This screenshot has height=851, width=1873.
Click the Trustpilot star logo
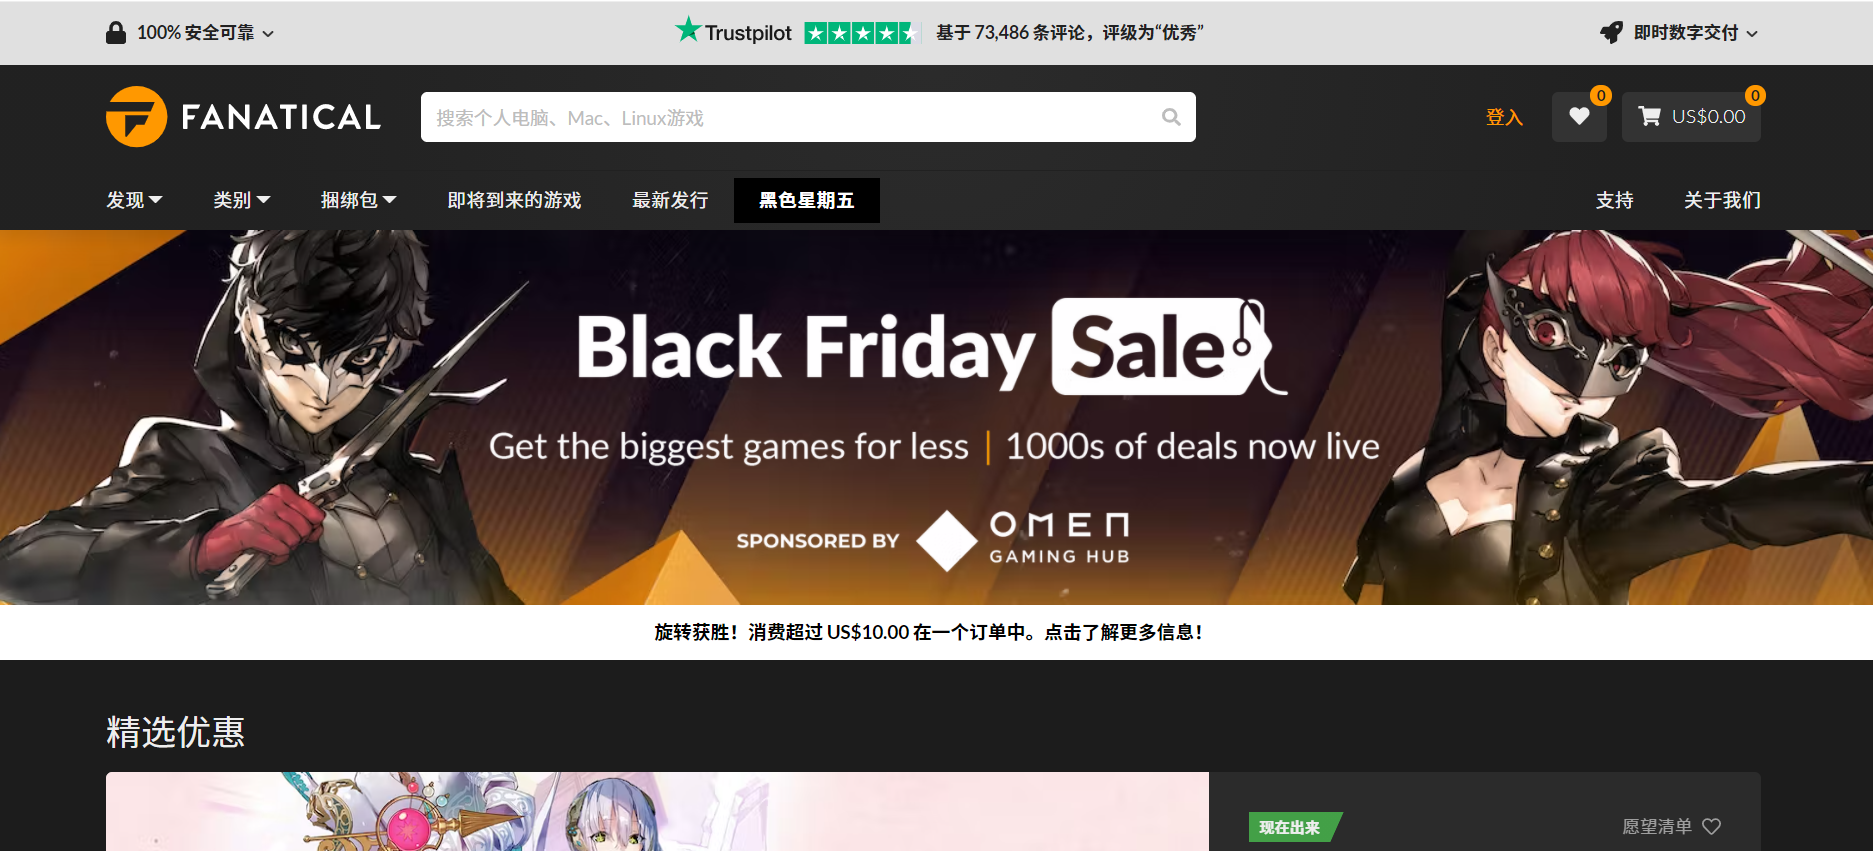tap(688, 30)
